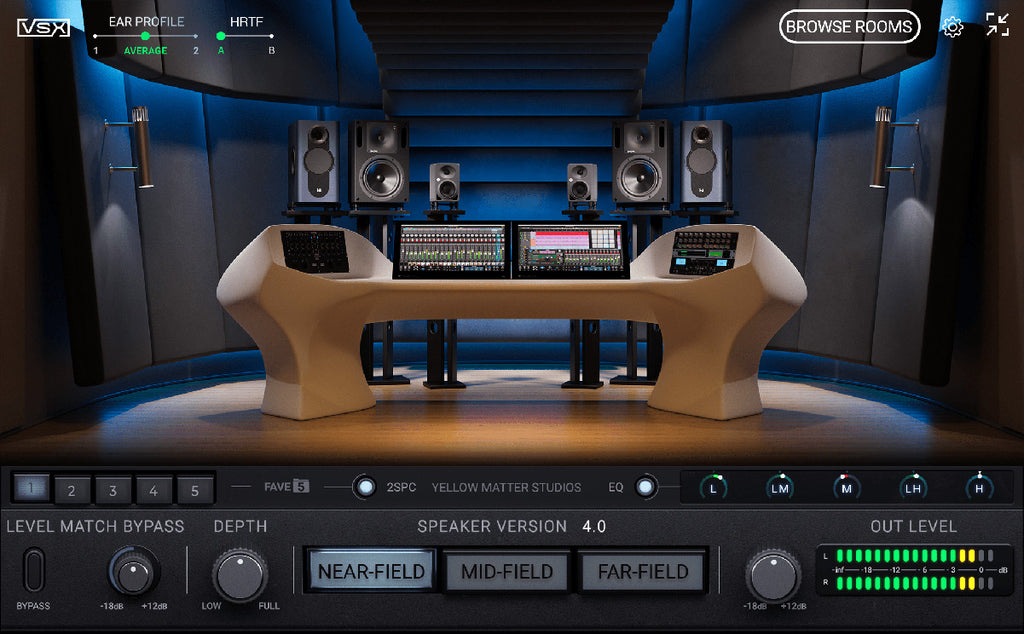Screen dimensions: 1024x634
Task: Click the Ear Profile label
Action: (146, 22)
